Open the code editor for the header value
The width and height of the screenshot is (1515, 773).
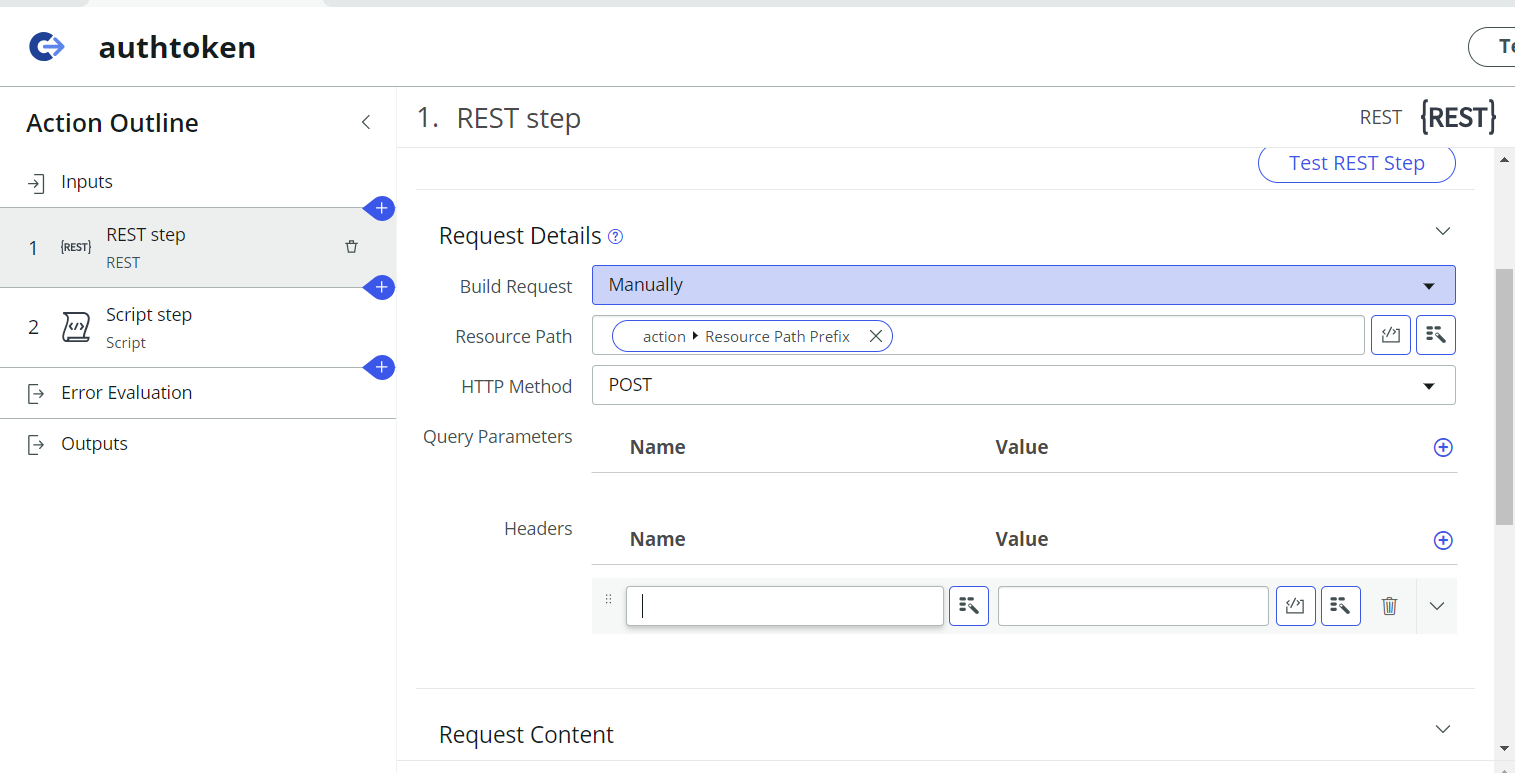tap(1295, 605)
